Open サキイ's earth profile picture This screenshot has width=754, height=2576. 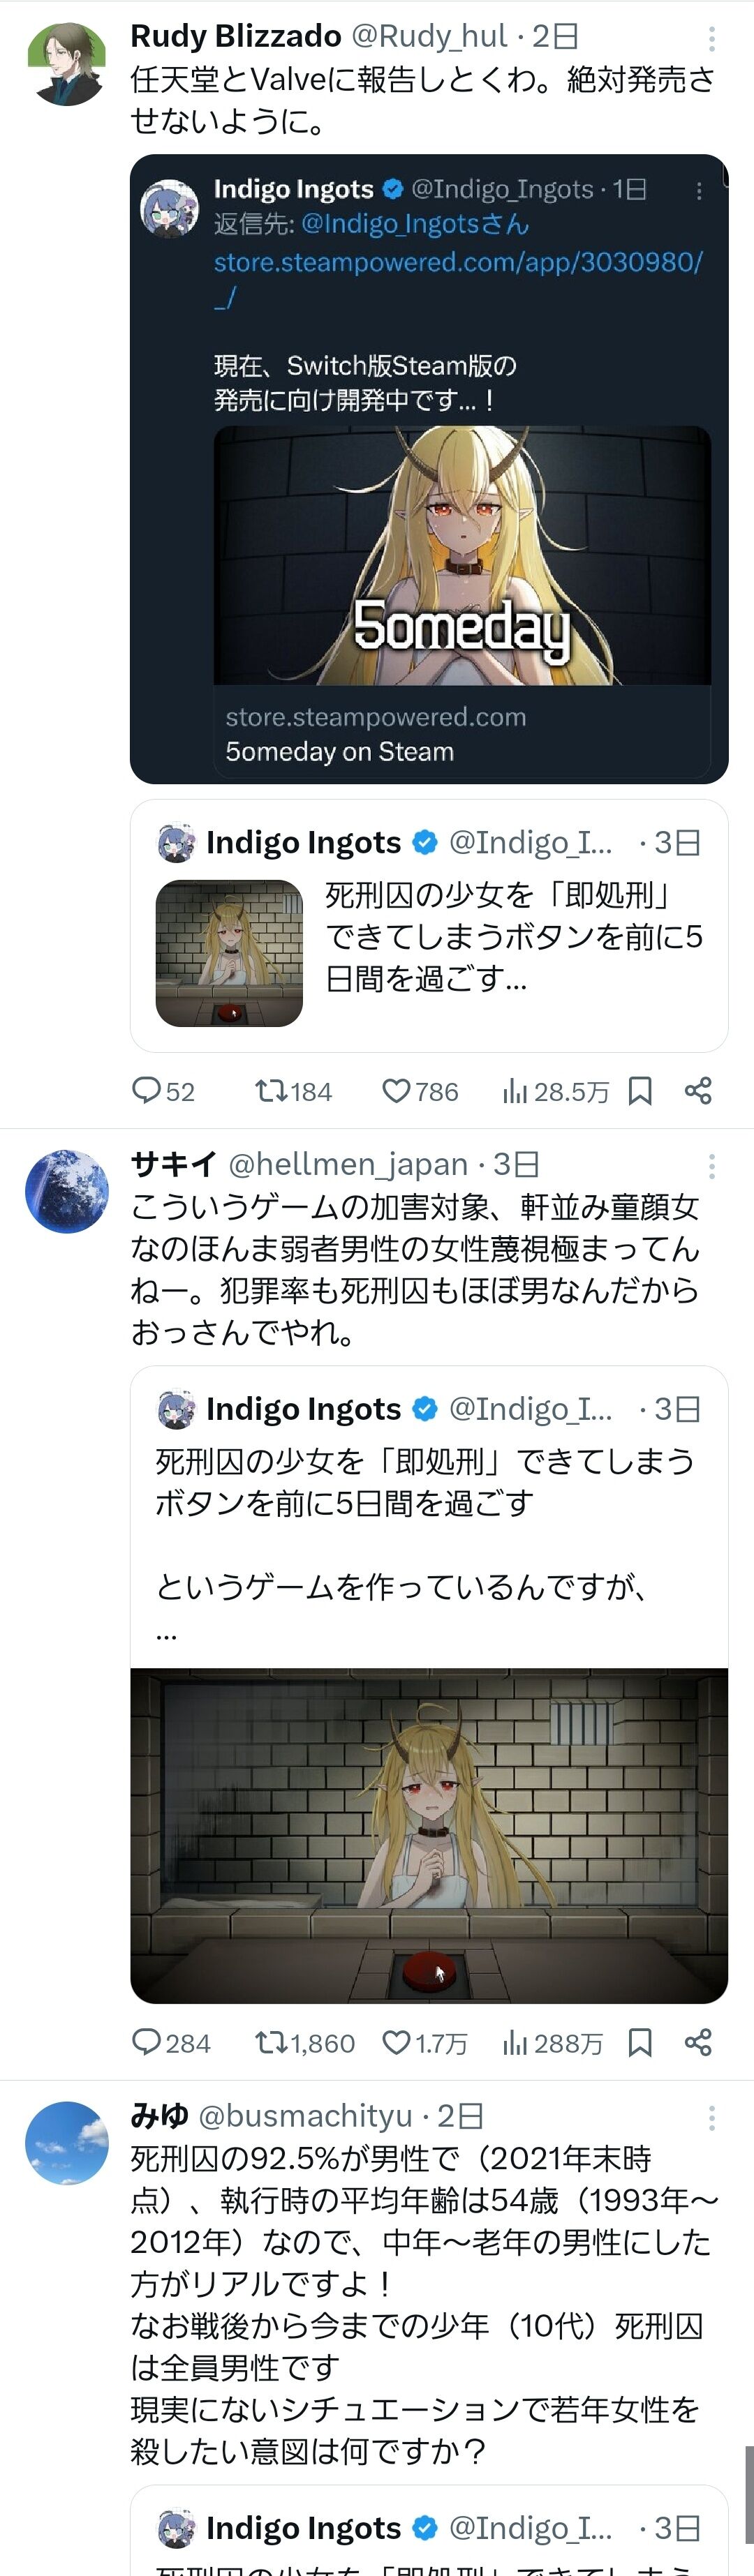coord(66,1191)
